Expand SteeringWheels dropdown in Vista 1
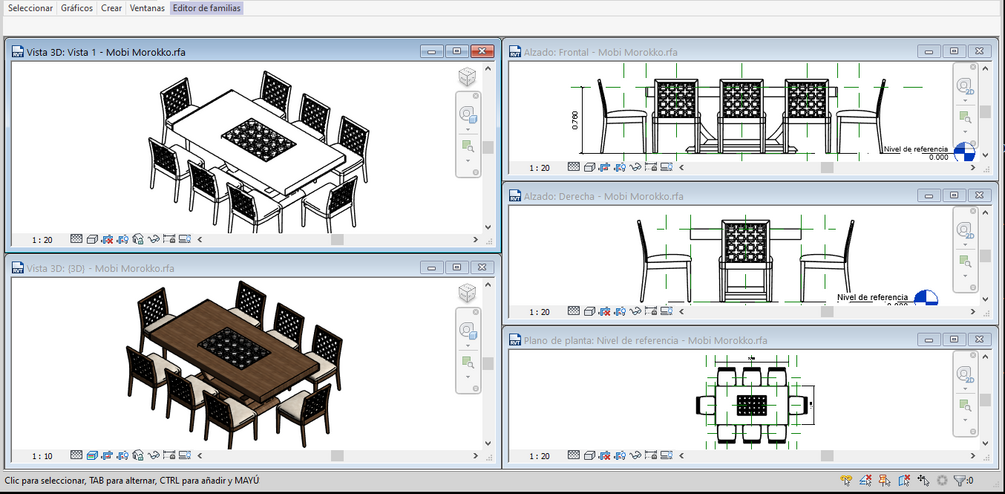The image size is (1005, 494). (x=468, y=129)
